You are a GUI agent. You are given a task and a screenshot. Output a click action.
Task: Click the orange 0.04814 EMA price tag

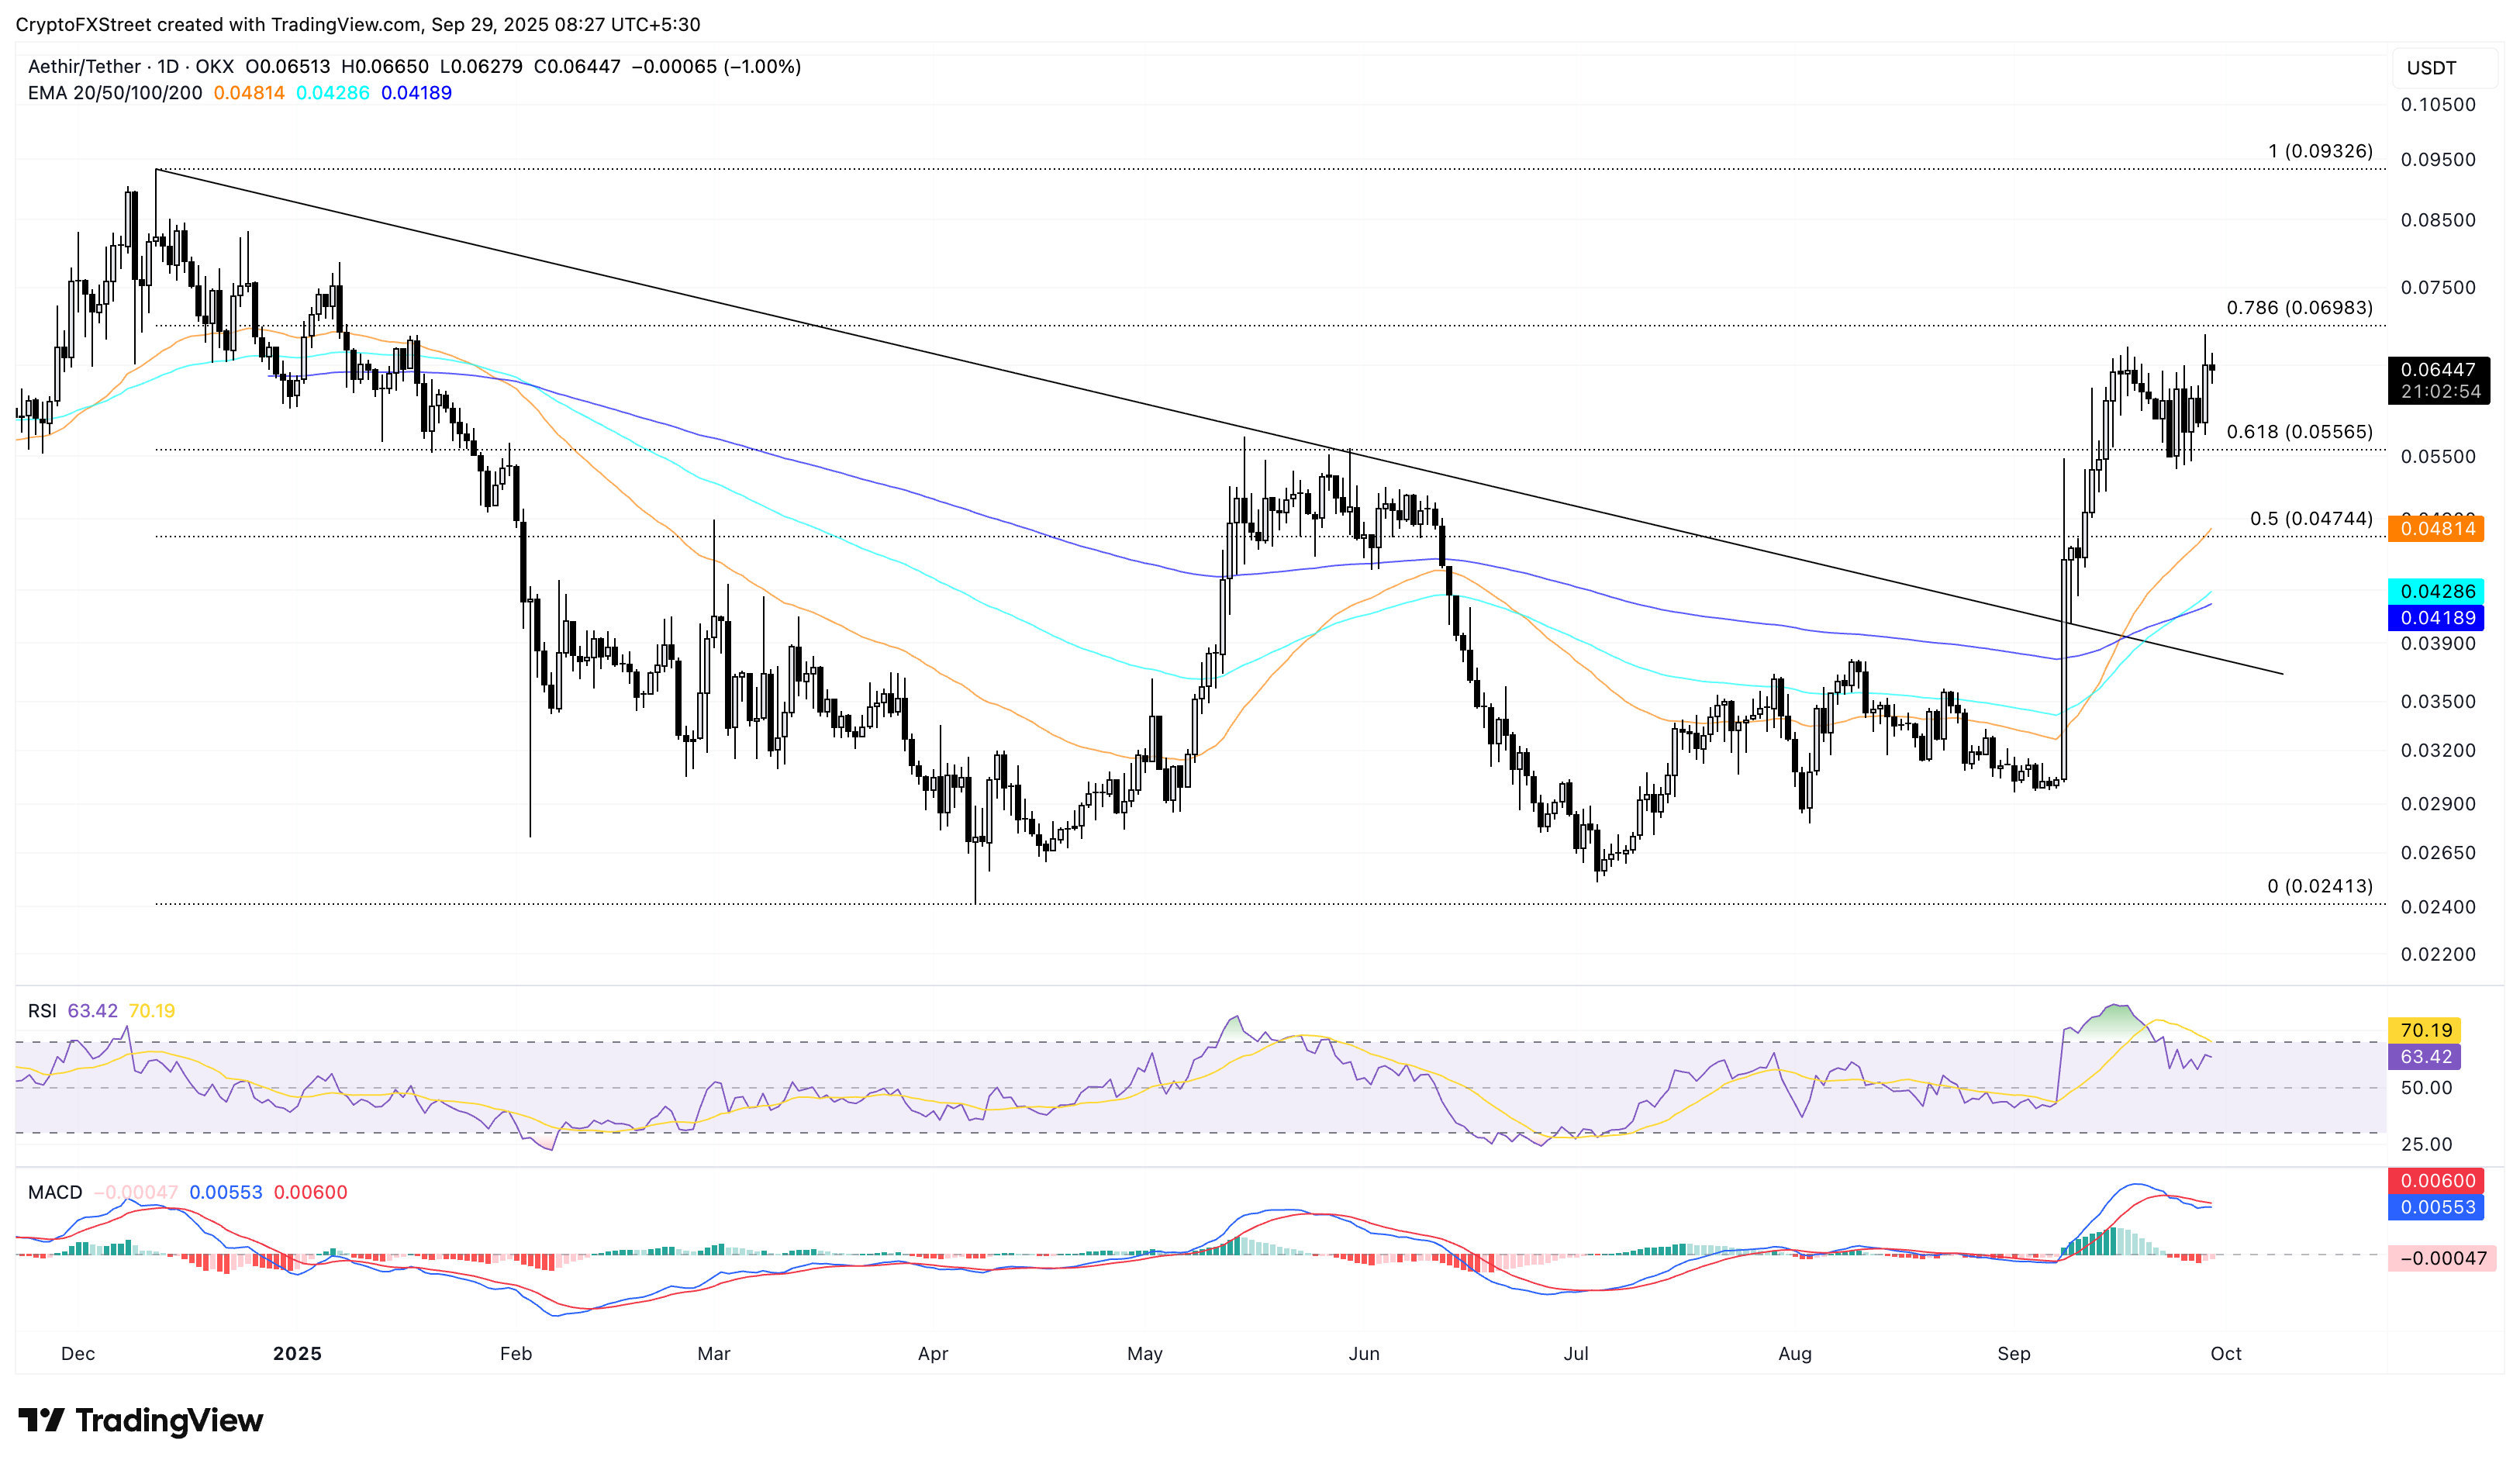[2437, 528]
